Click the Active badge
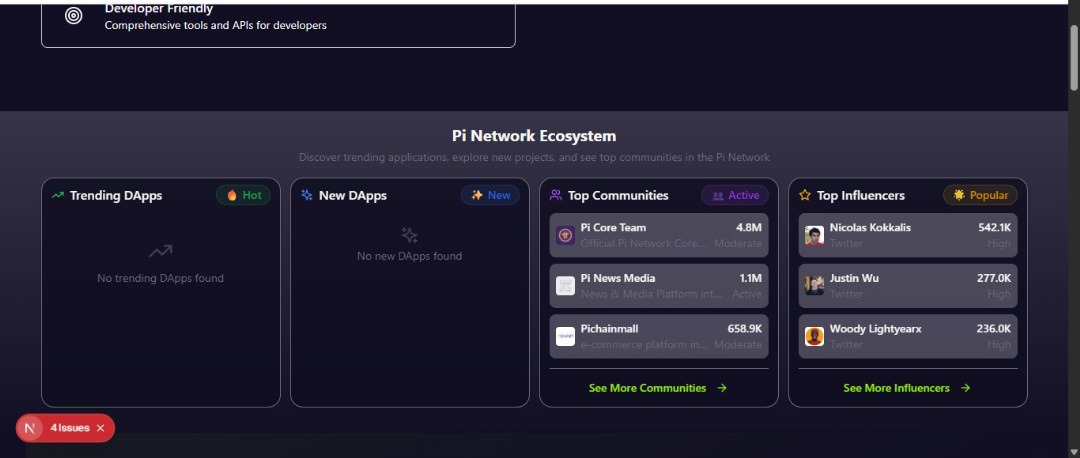This screenshot has width=1080, height=458. point(735,196)
